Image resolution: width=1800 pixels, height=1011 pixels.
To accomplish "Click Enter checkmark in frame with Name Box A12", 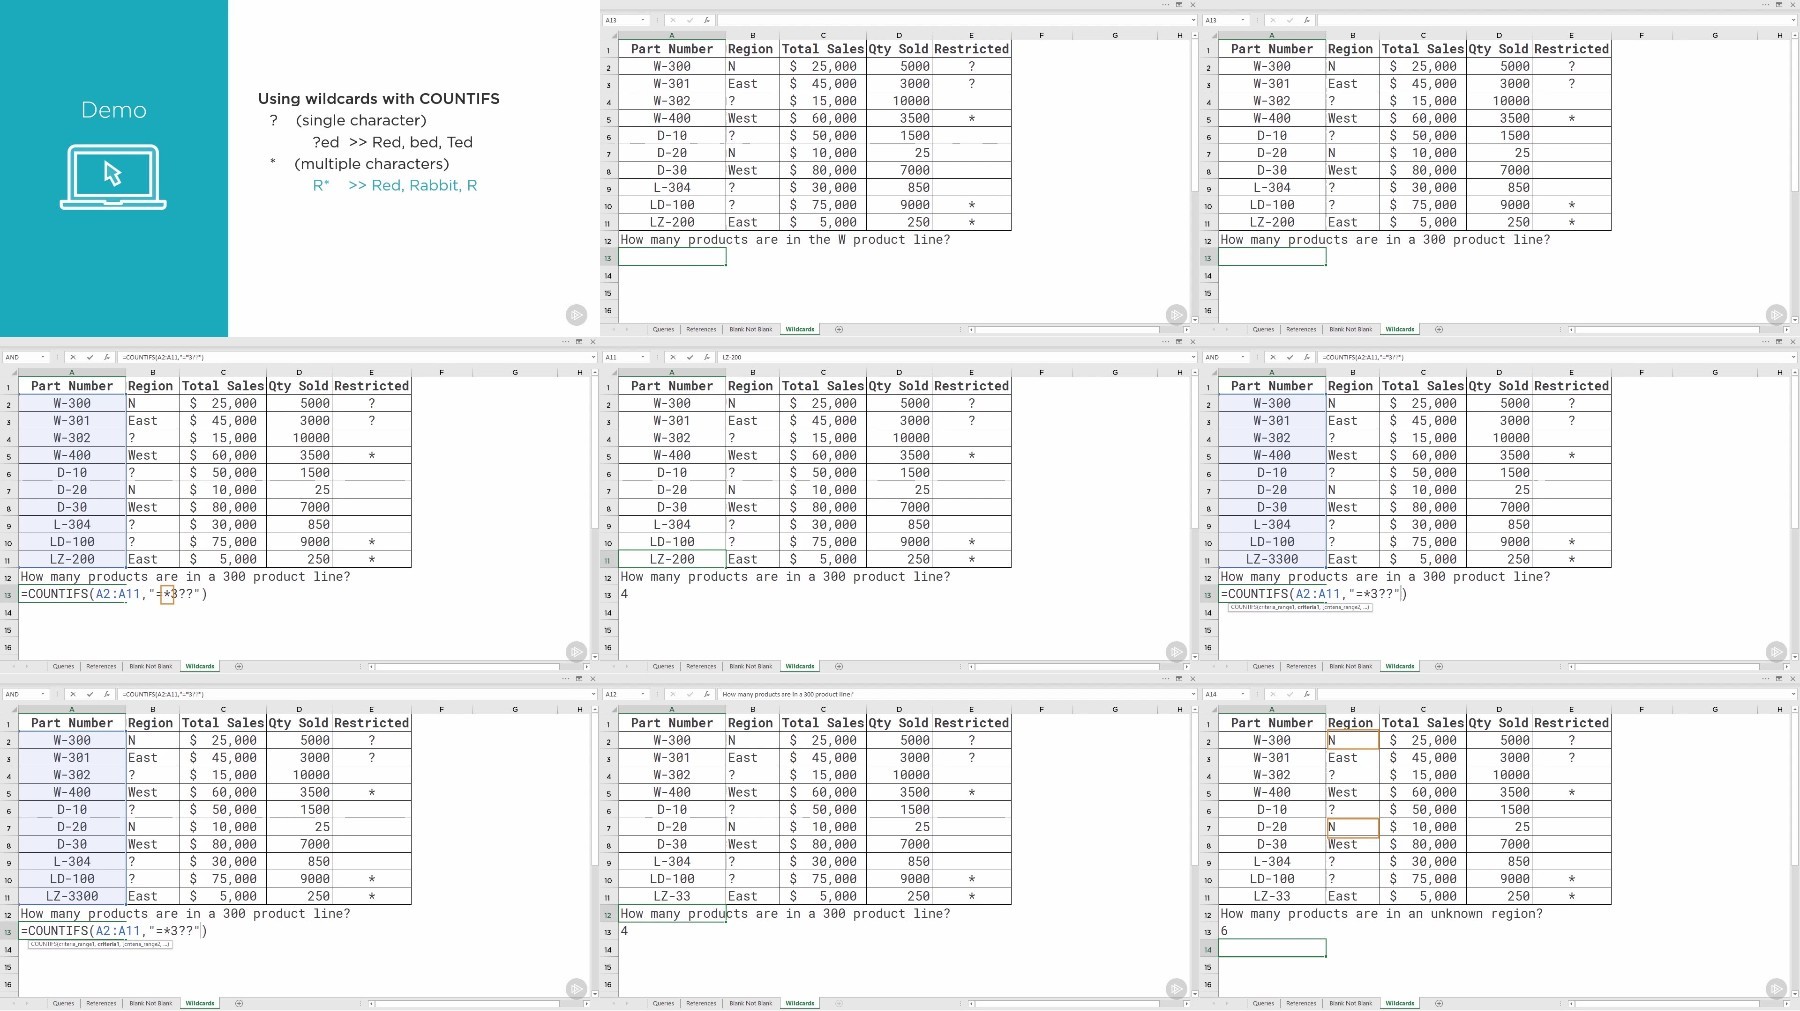I will [x=690, y=694].
